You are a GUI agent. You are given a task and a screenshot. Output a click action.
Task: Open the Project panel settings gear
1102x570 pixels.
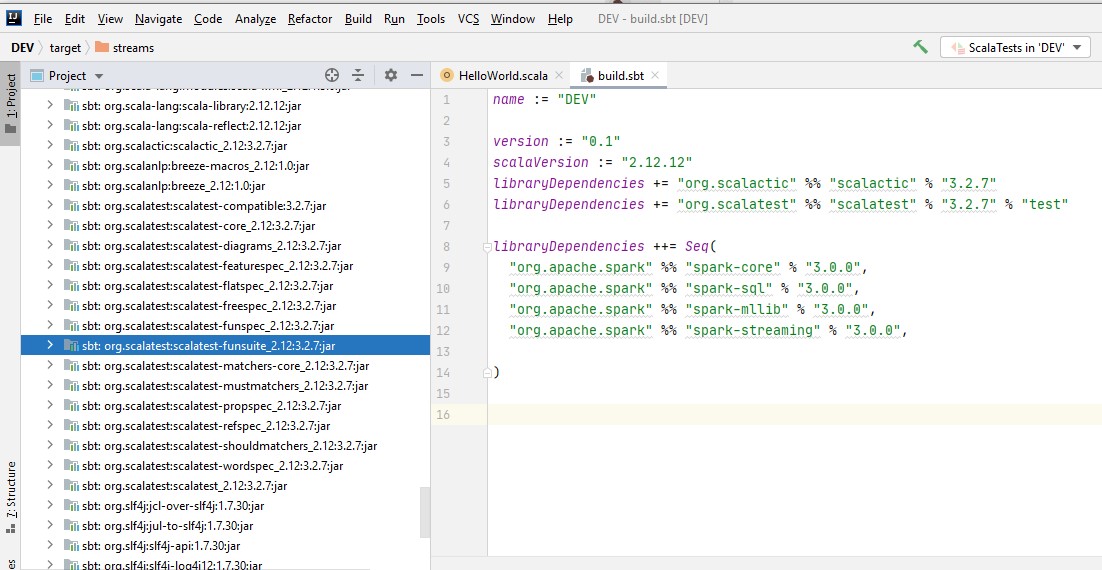pos(391,75)
